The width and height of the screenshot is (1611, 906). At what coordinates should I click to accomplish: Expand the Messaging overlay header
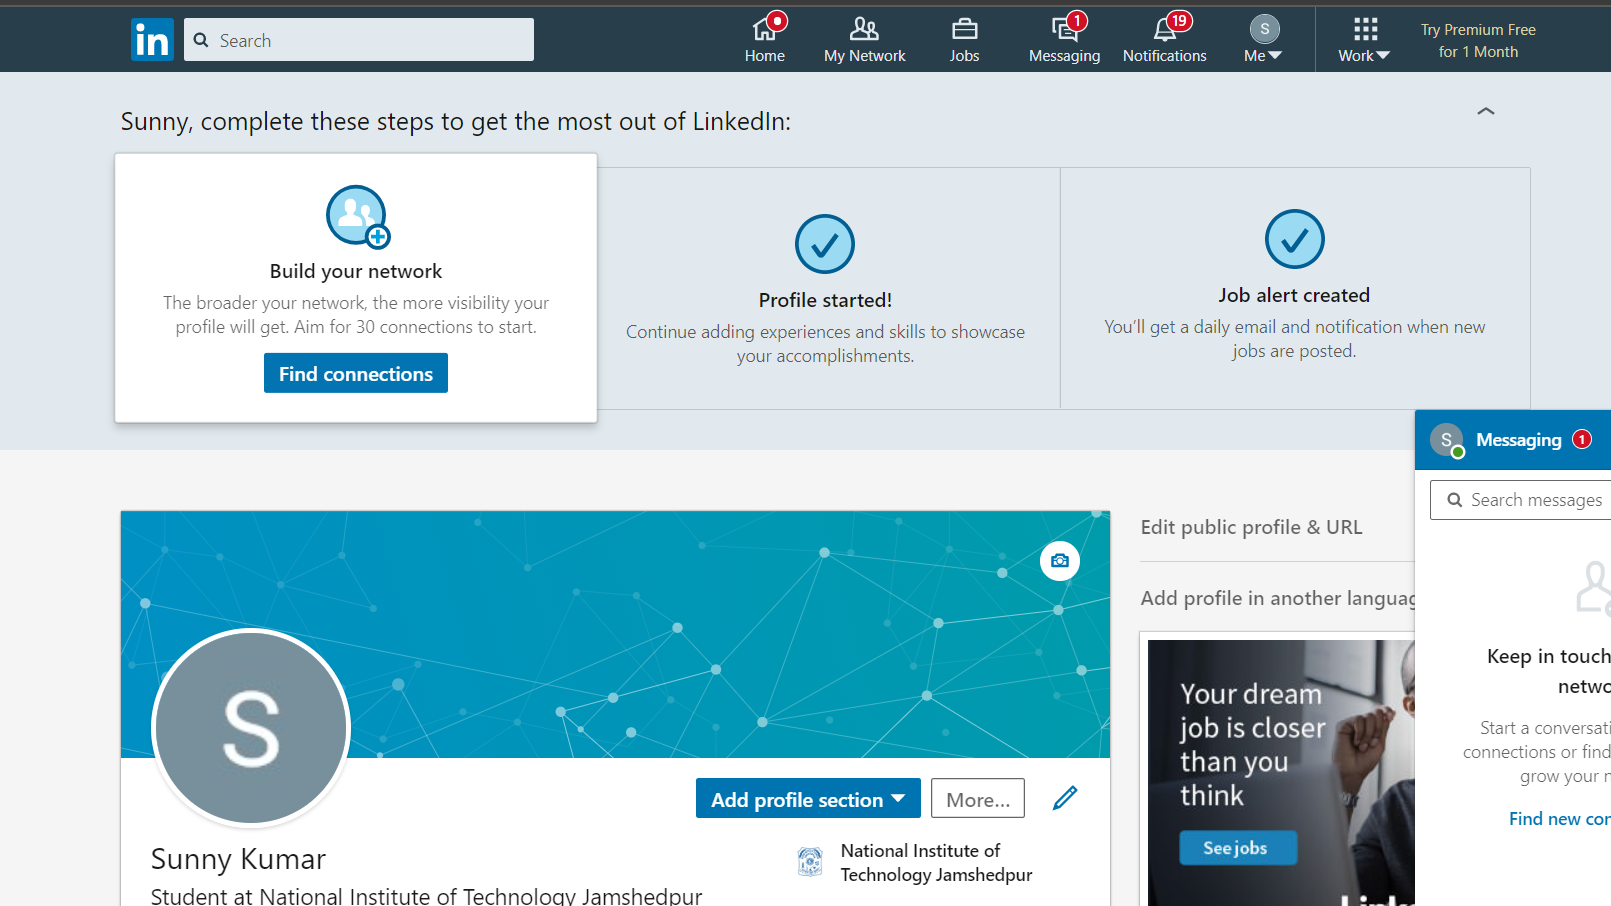[1513, 440]
